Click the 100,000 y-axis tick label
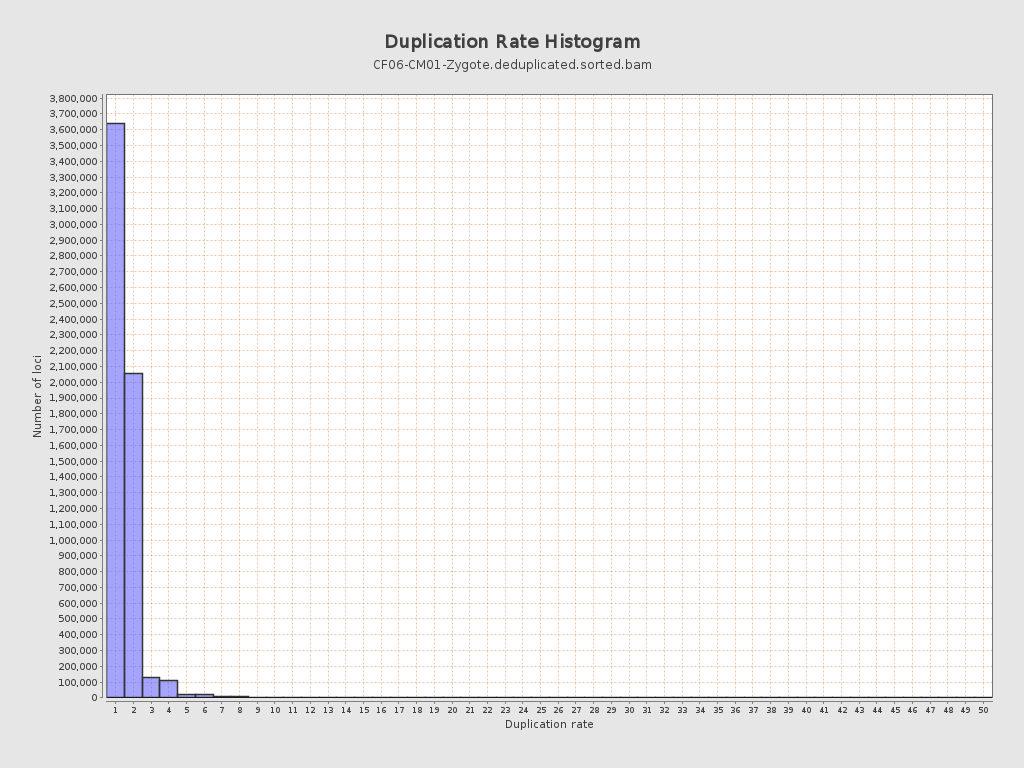The image size is (1024, 768). (78, 682)
